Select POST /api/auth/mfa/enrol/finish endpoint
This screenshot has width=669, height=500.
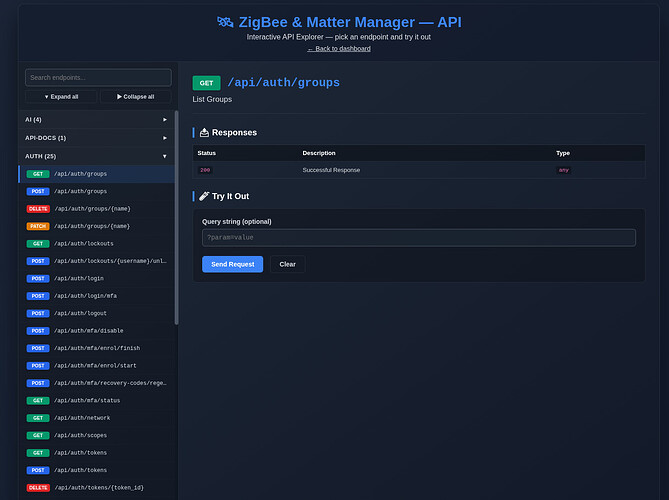[x=96, y=348]
